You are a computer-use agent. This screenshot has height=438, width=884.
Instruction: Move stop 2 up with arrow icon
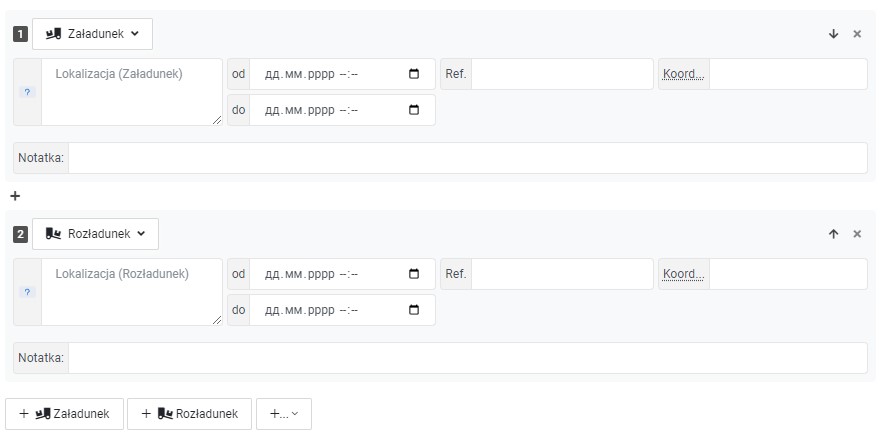tap(833, 234)
